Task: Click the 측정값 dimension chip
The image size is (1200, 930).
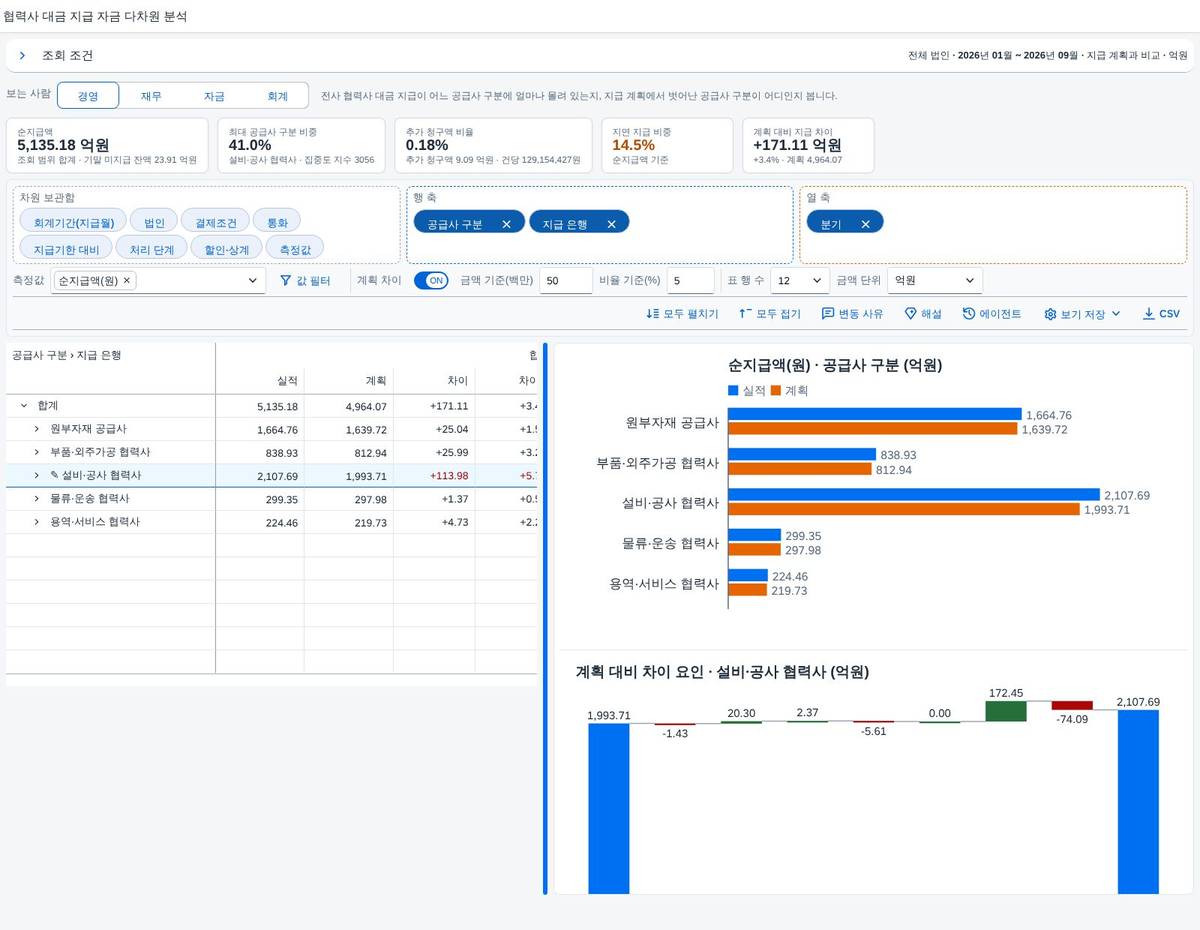Action: tap(295, 248)
